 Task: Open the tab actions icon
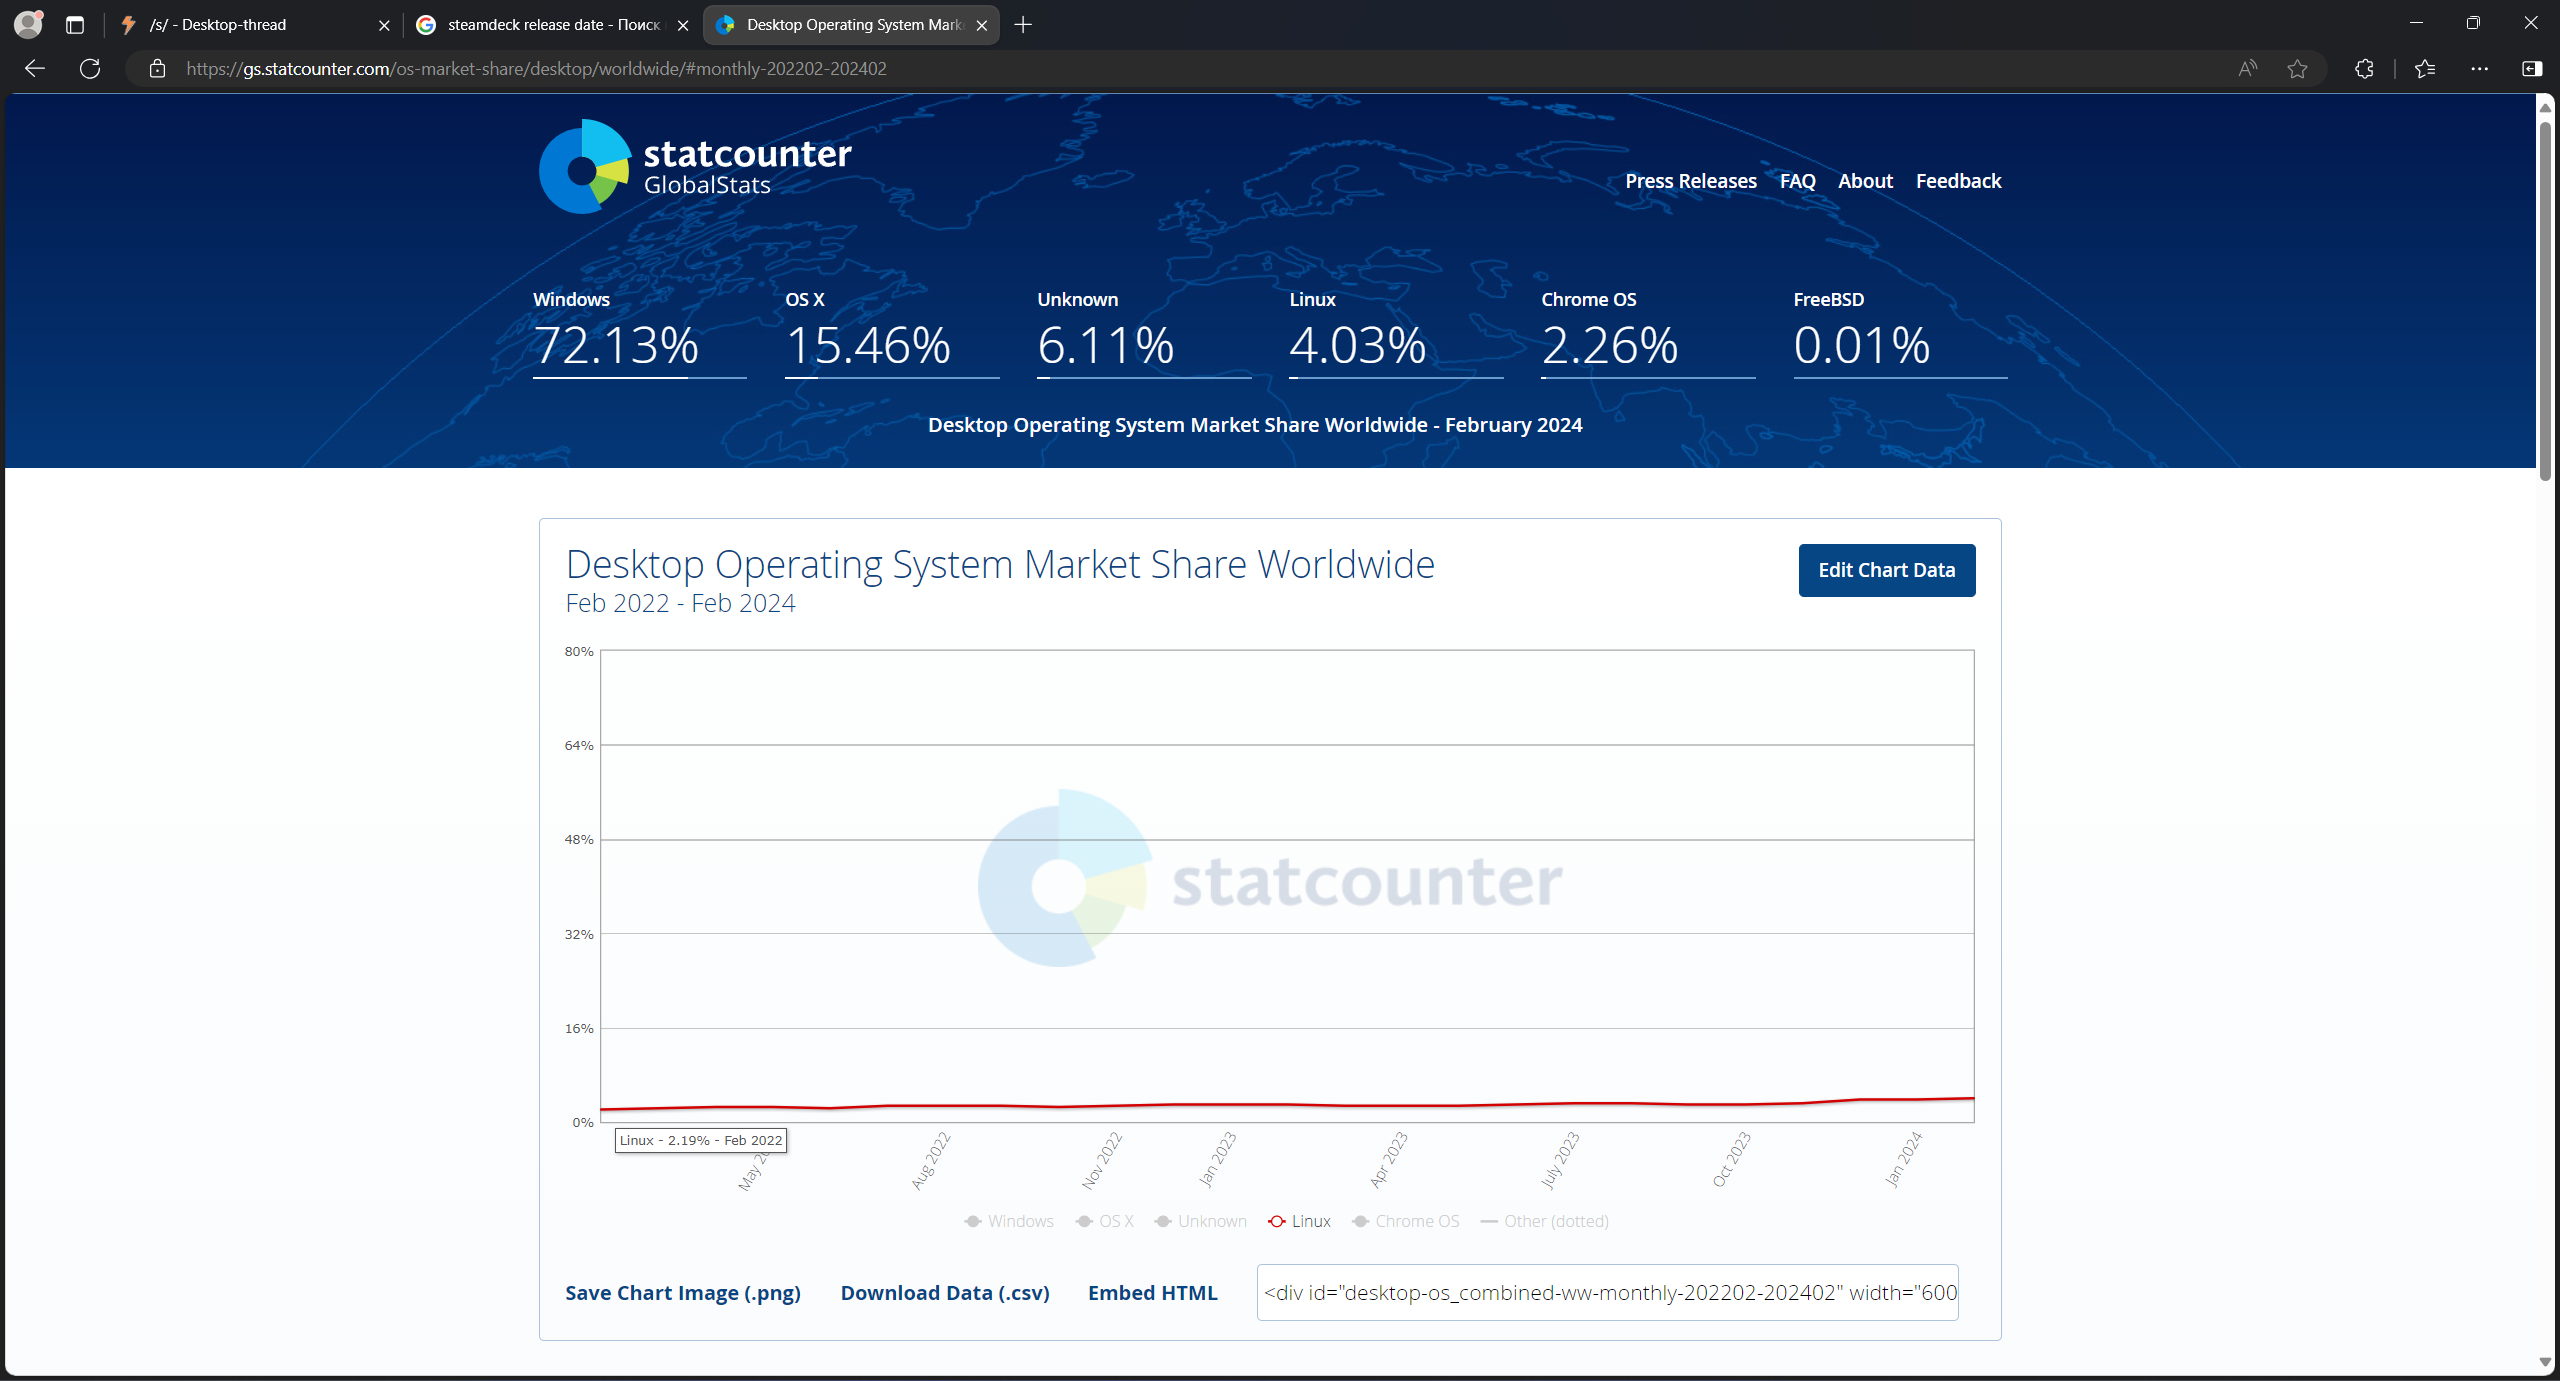pyautogui.click(x=75, y=25)
